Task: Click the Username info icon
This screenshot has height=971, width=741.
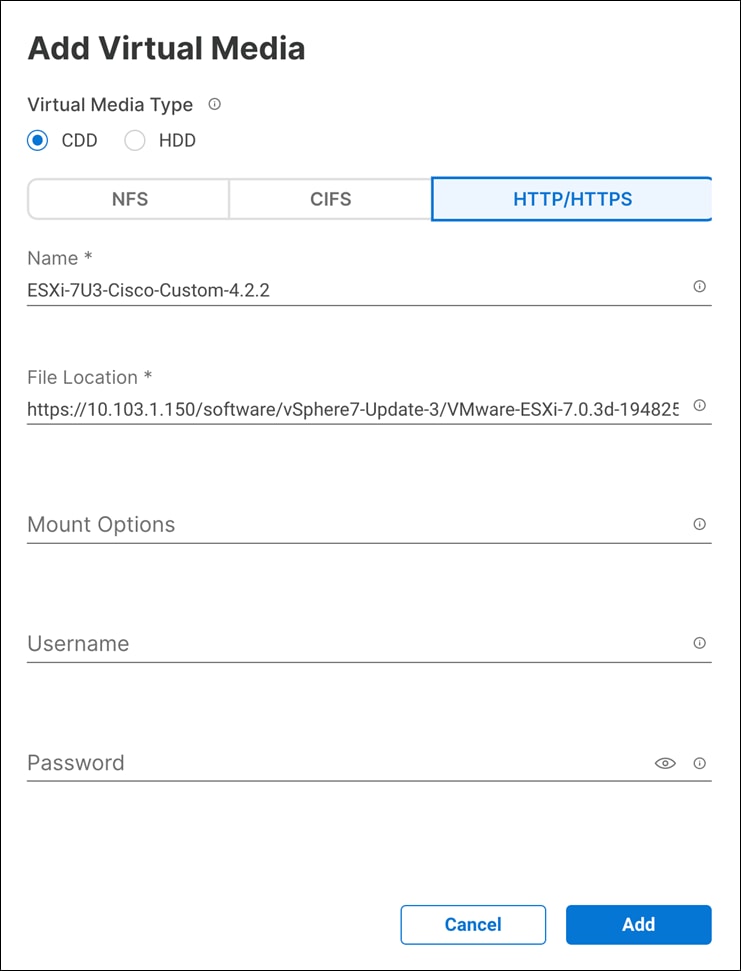Action: (699, 643)
